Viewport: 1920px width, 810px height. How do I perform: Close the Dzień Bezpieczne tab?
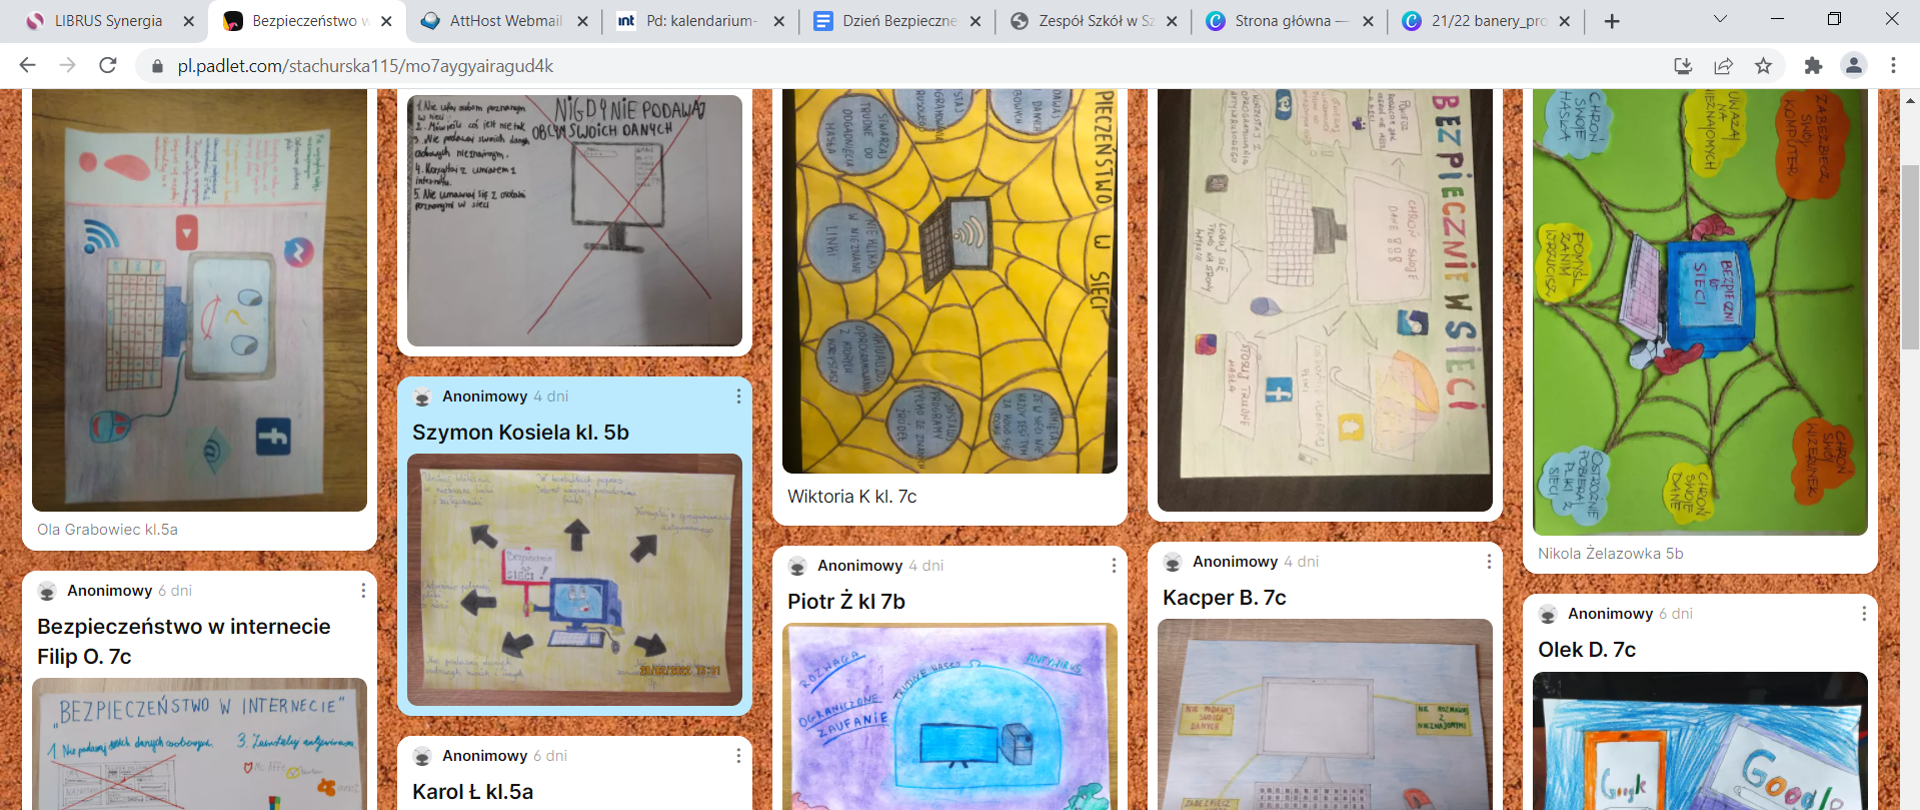coord(975,21)
